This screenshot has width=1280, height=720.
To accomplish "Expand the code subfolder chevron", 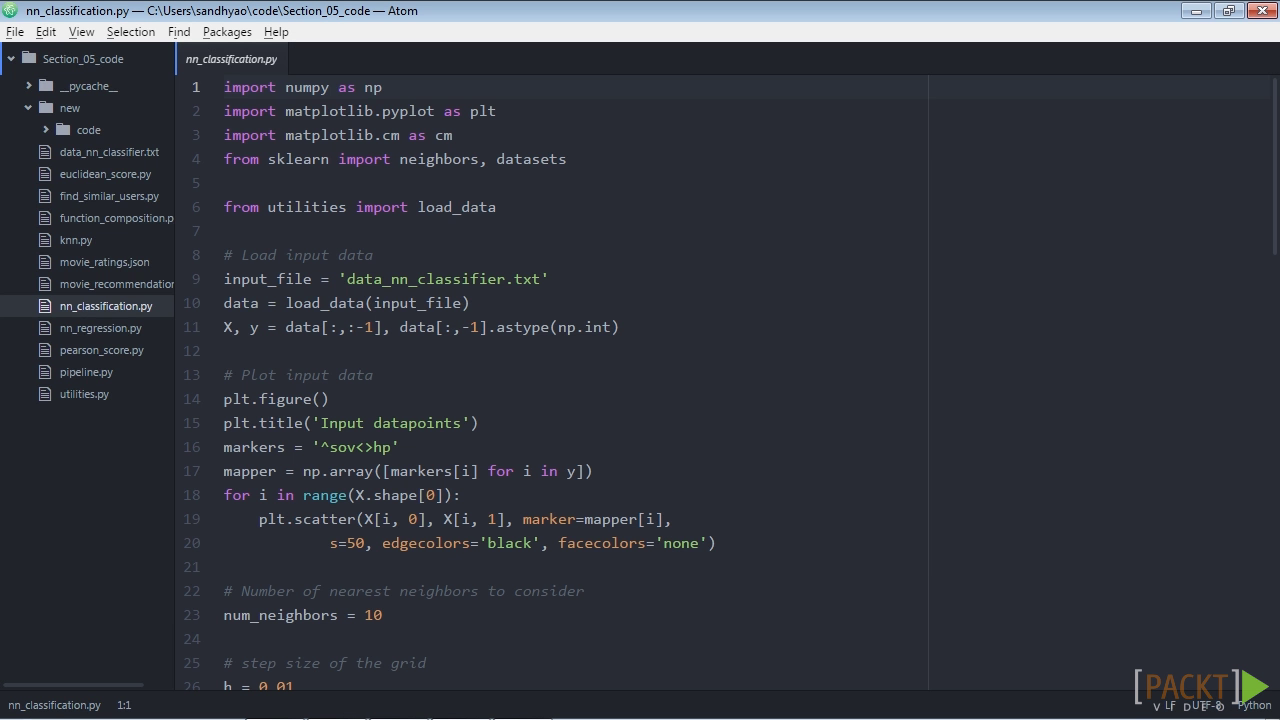I will coord(46,130).
